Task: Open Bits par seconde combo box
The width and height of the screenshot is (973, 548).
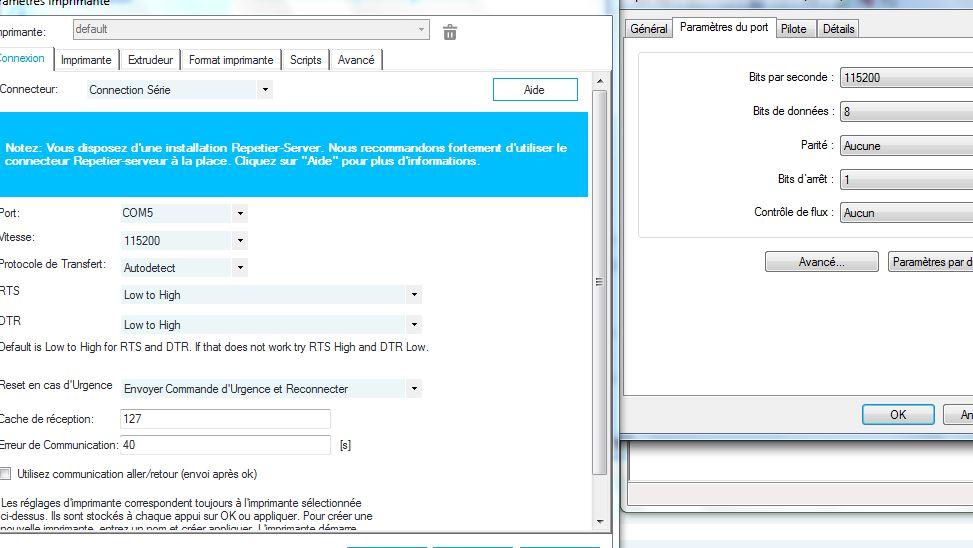Action: 906,78
